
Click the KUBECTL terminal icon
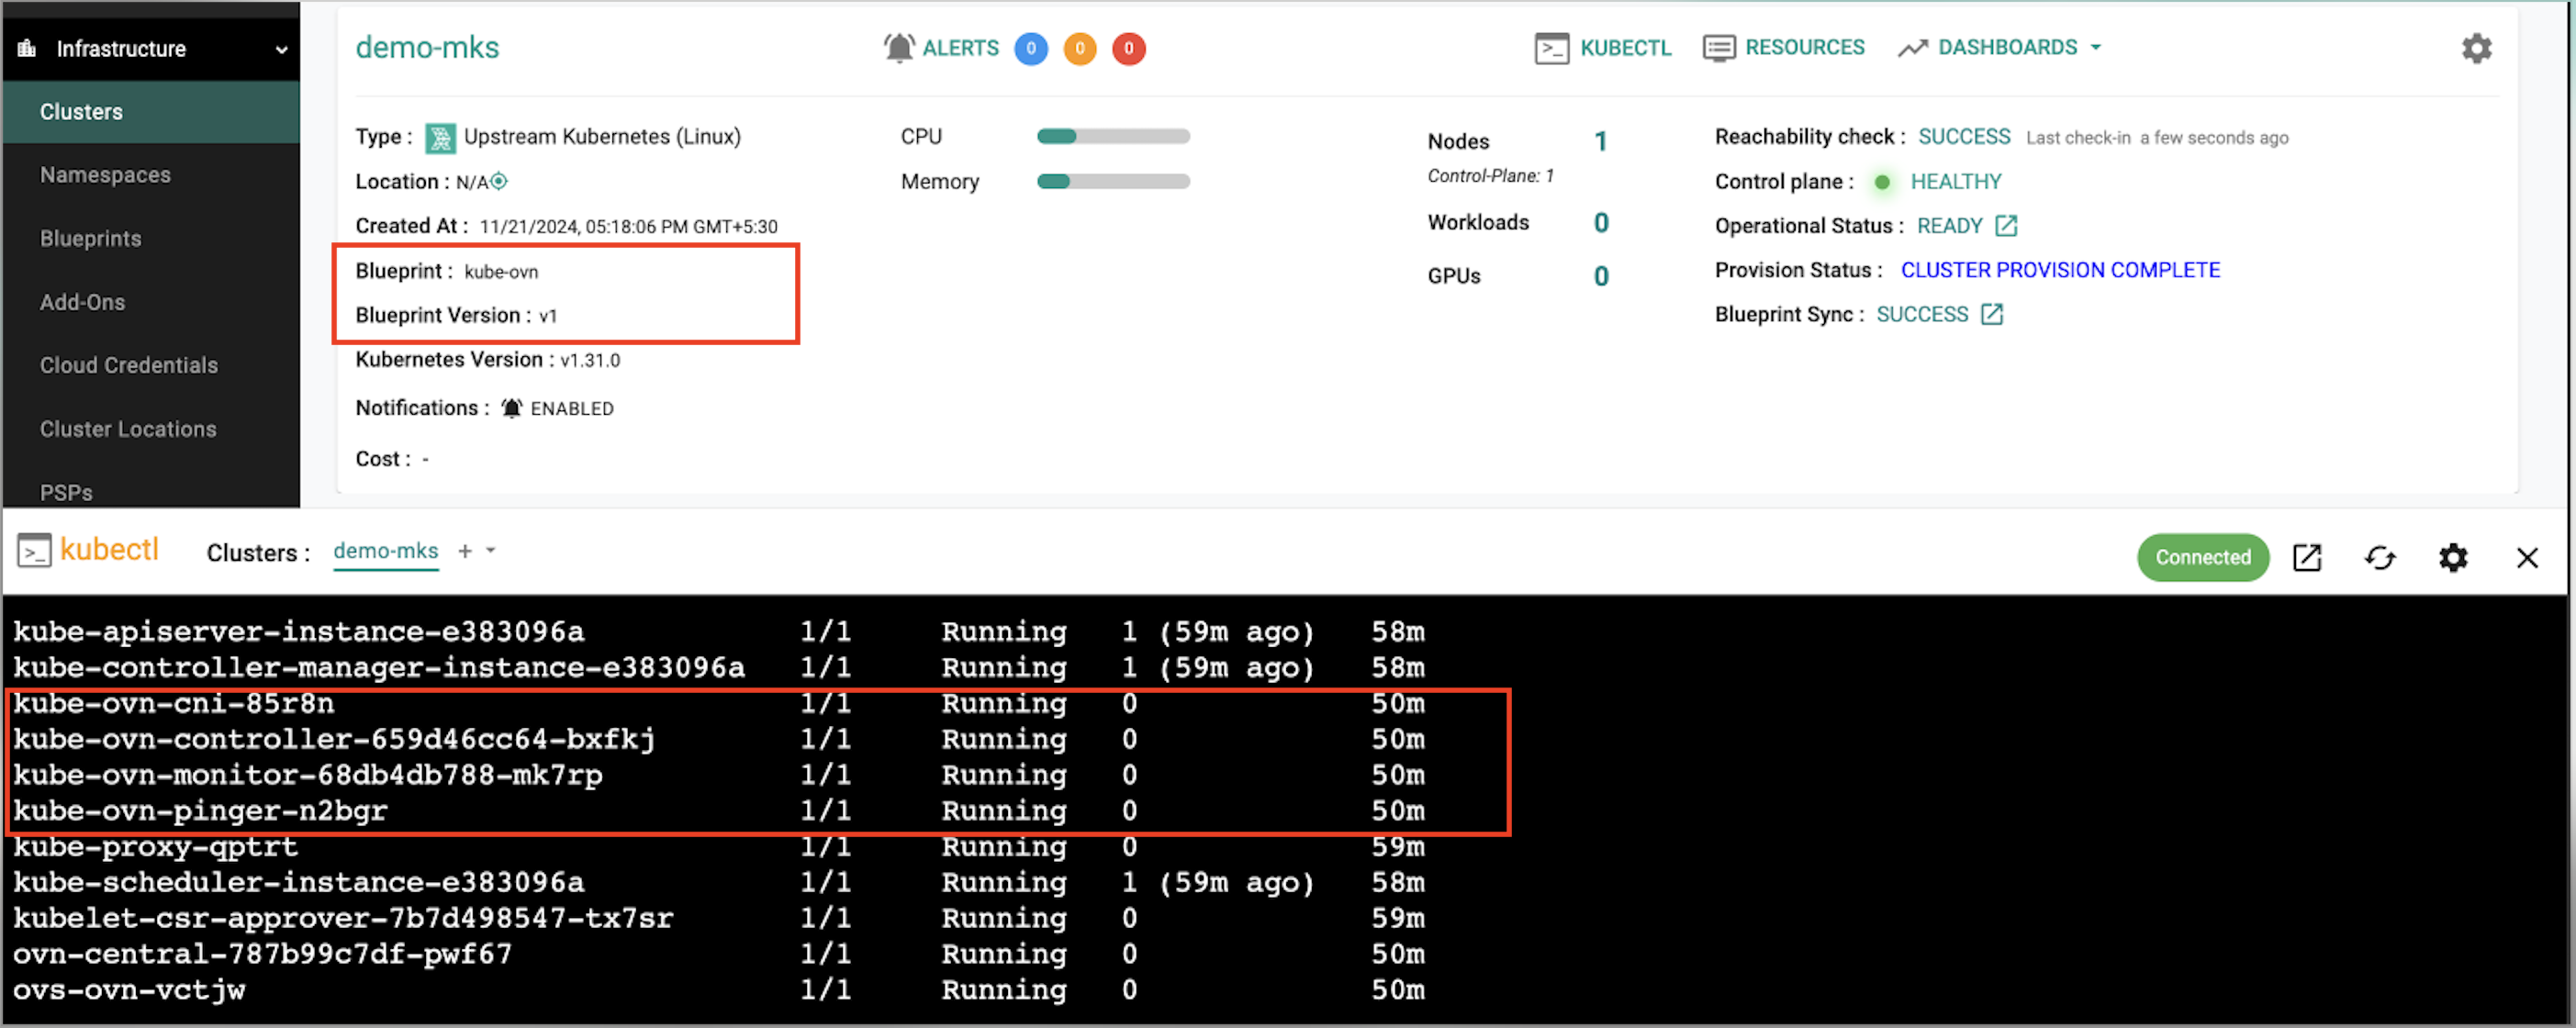point(1551,48)
